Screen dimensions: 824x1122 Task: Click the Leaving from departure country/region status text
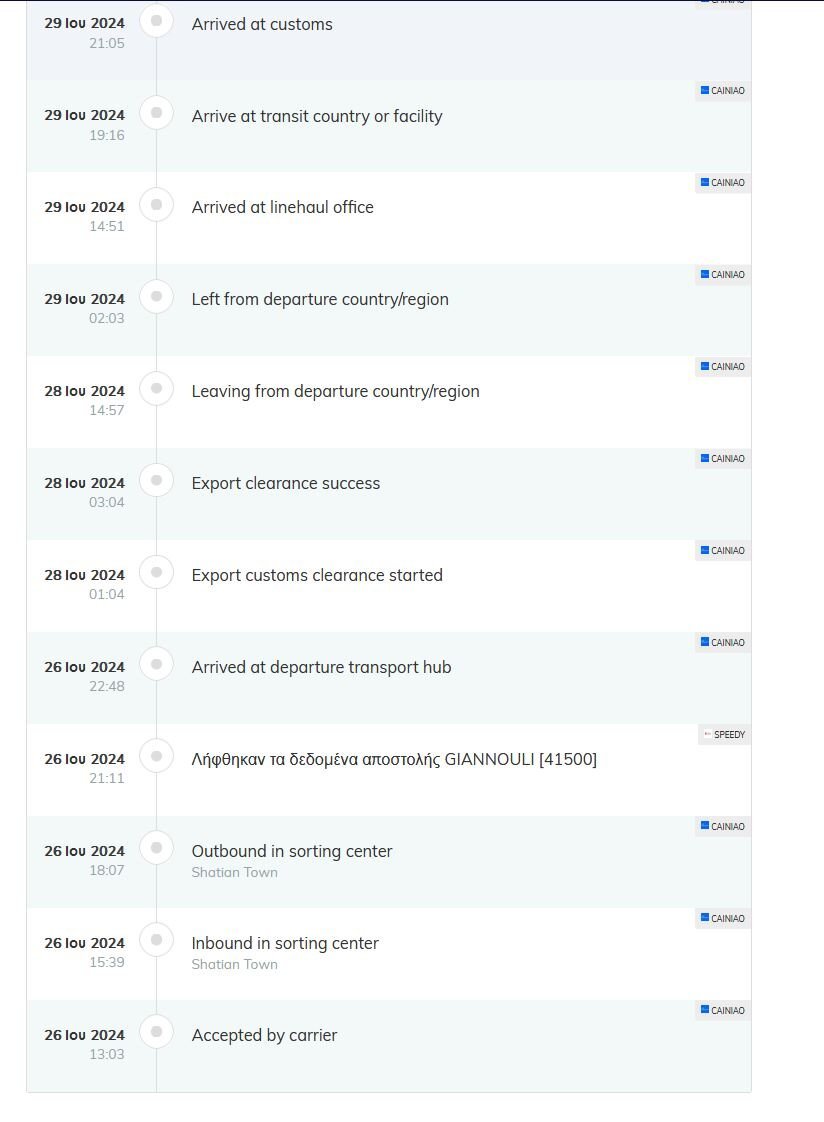(335, 391)
